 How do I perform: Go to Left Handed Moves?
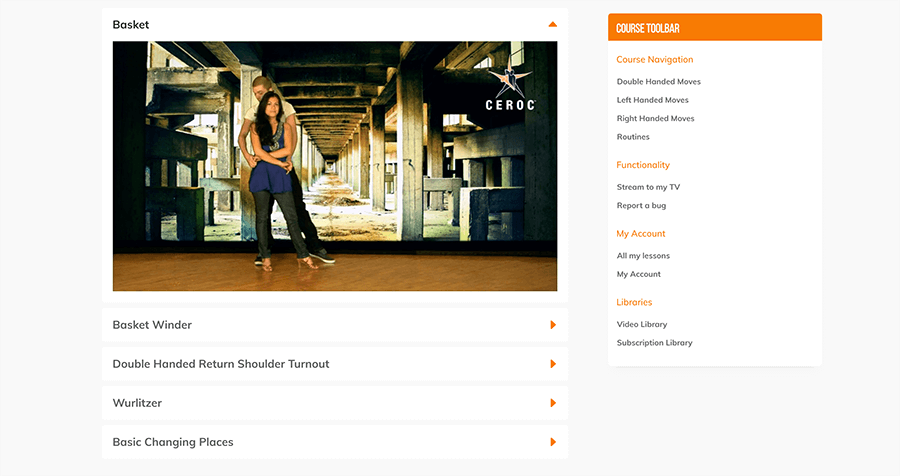[652, 100]
